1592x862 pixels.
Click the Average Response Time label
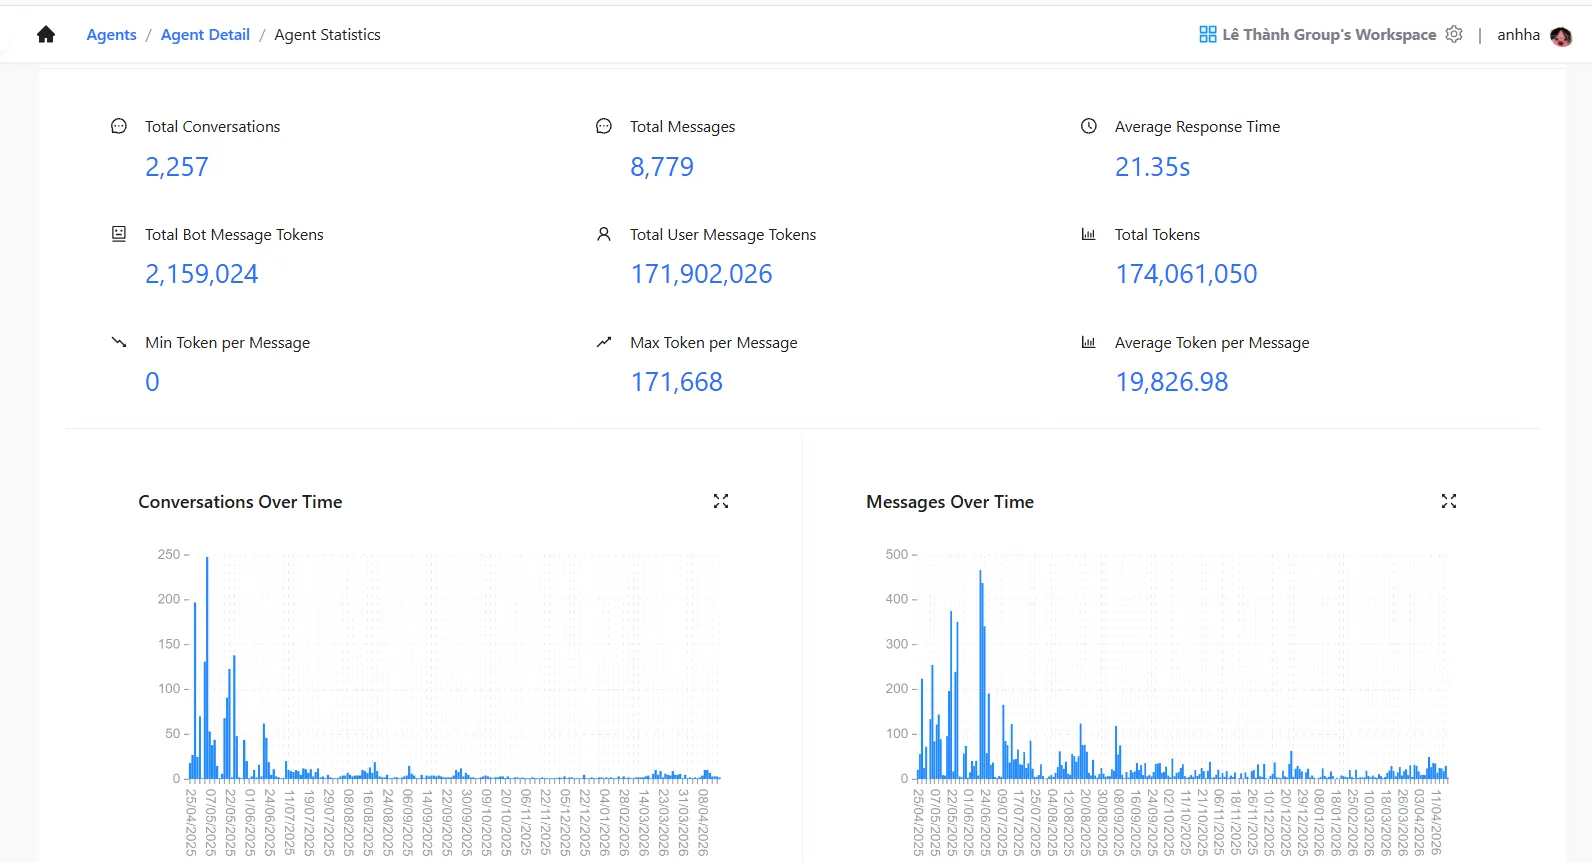(x=1197, y=126)
